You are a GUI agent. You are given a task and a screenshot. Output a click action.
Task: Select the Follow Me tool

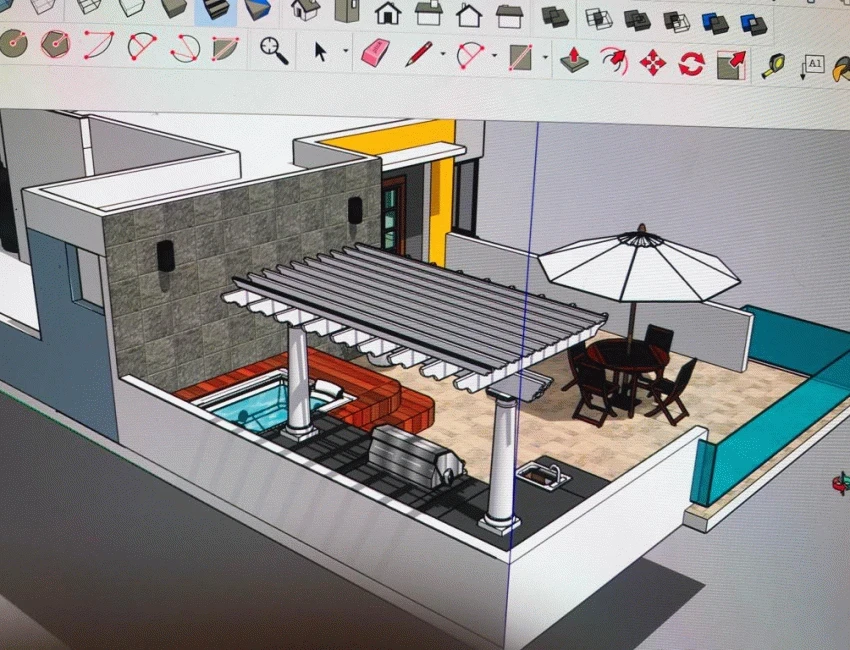[613, 61]
